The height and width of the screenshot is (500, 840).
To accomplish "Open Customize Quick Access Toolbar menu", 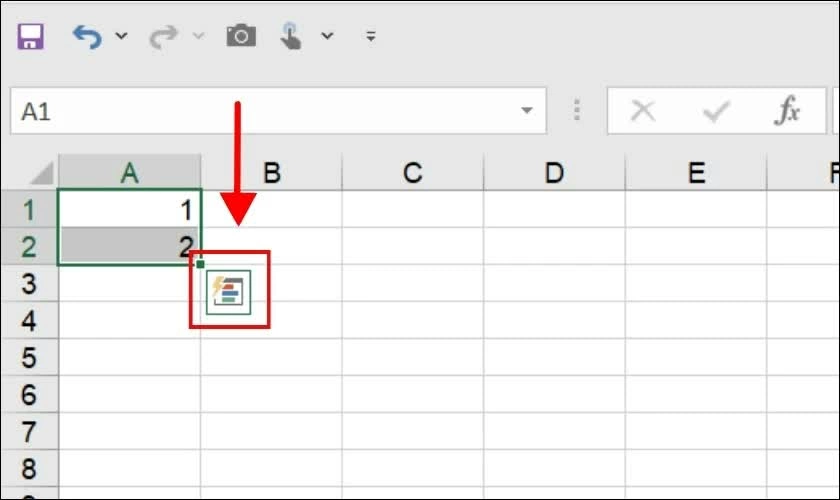I will pos(371,36).
